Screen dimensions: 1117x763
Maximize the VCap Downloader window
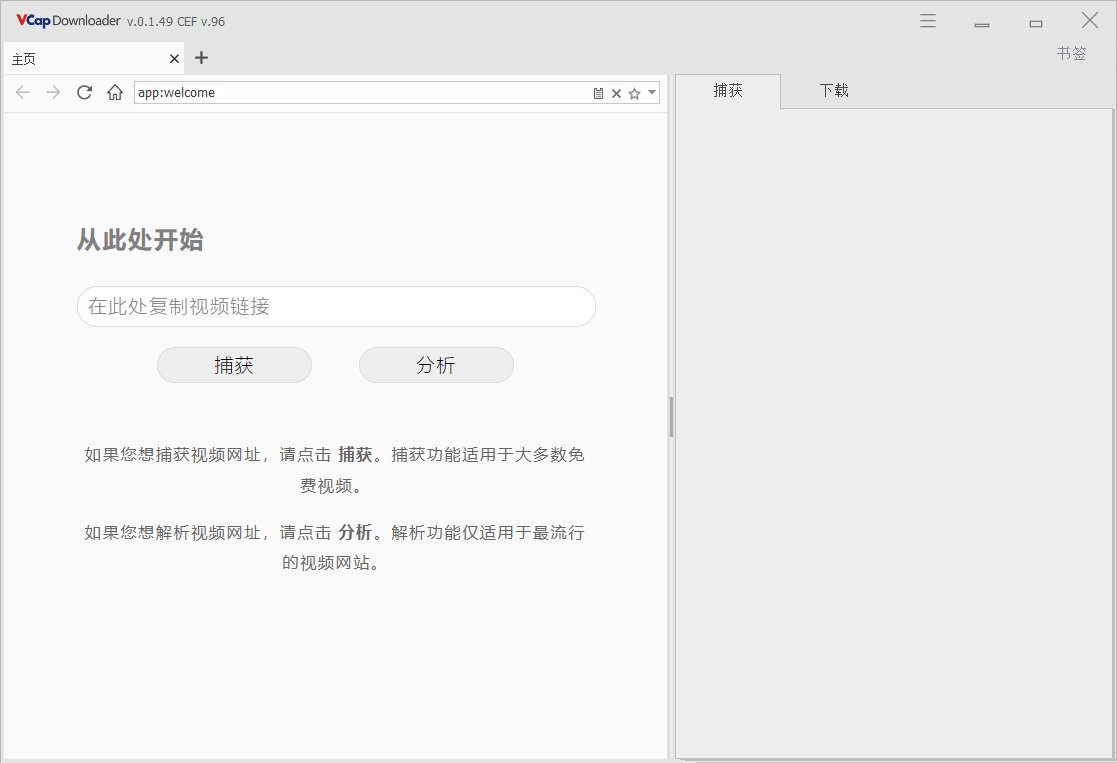click(1036, 24)
